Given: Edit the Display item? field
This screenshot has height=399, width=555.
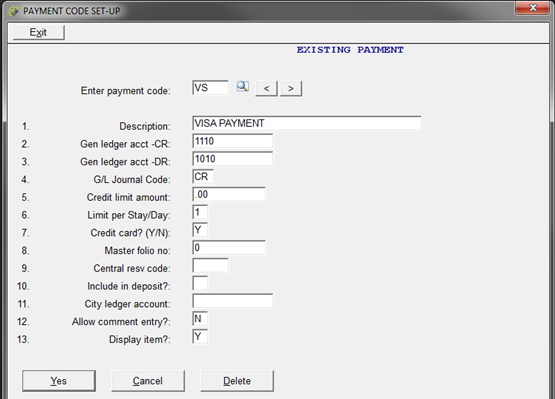Looking at the screenshot, I should coord(200,336).
